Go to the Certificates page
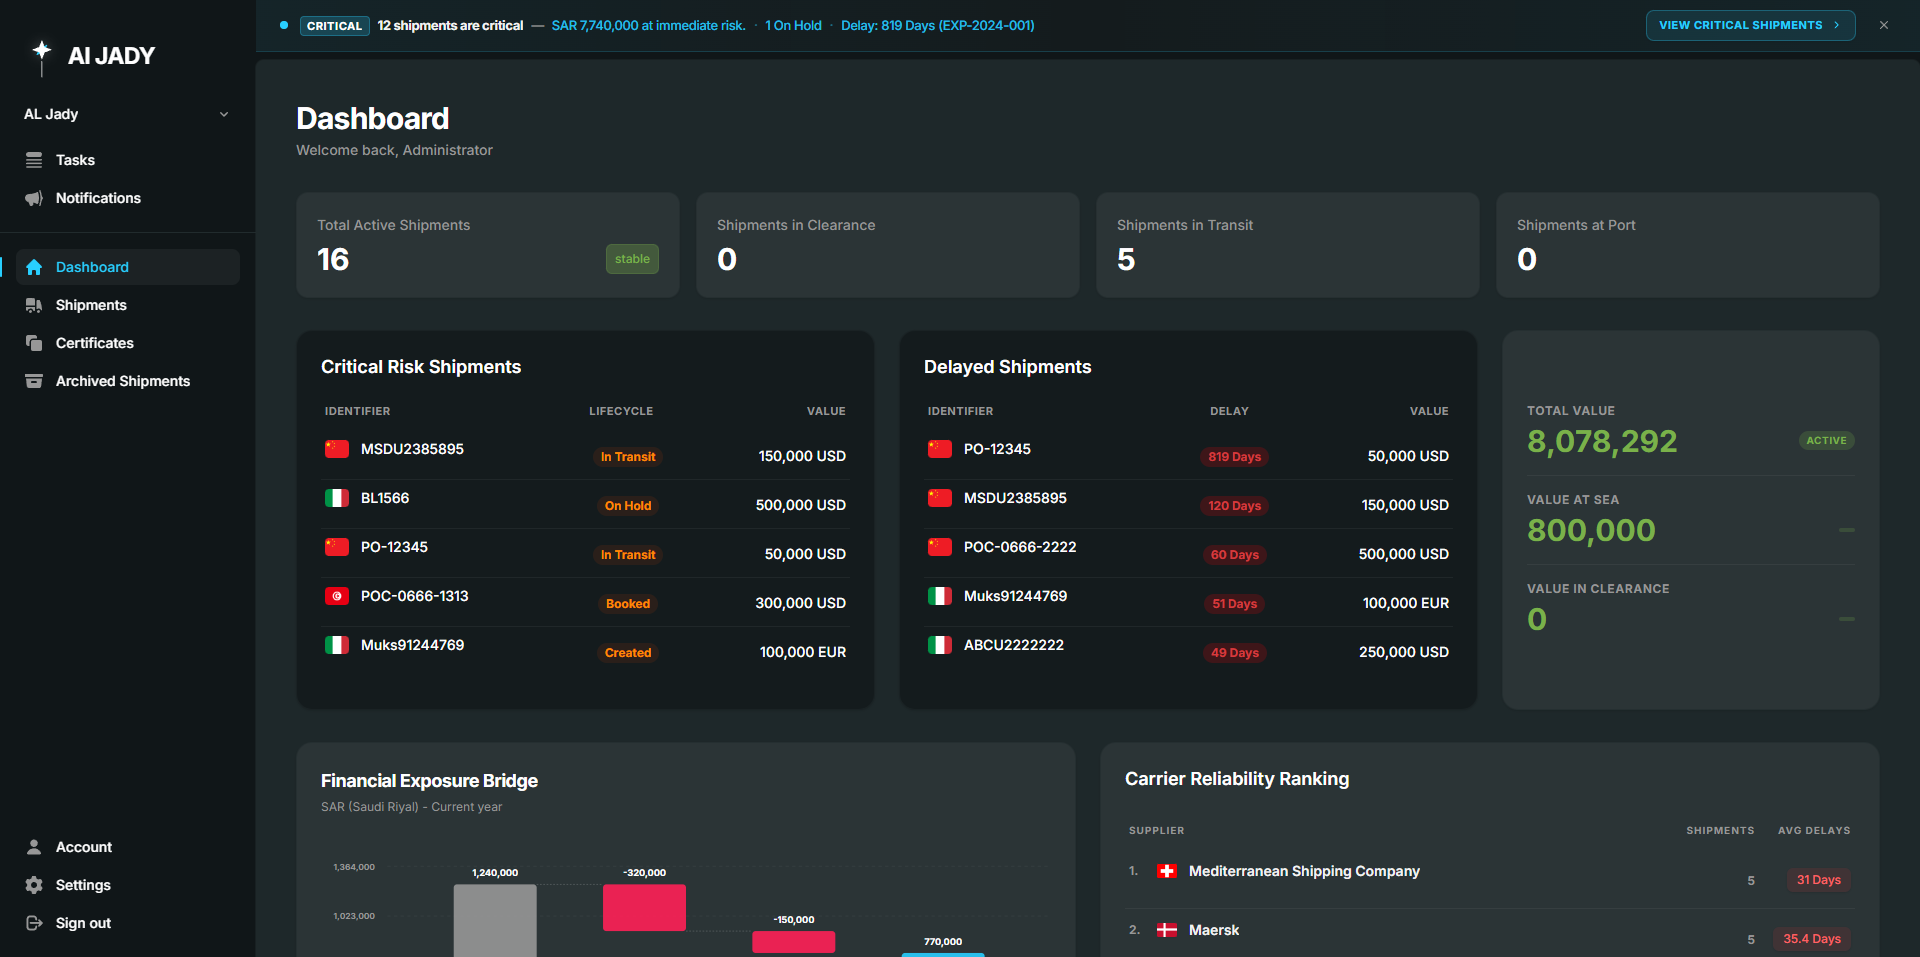The height and width of the screenshot is (957, 1920). point(127,343)
